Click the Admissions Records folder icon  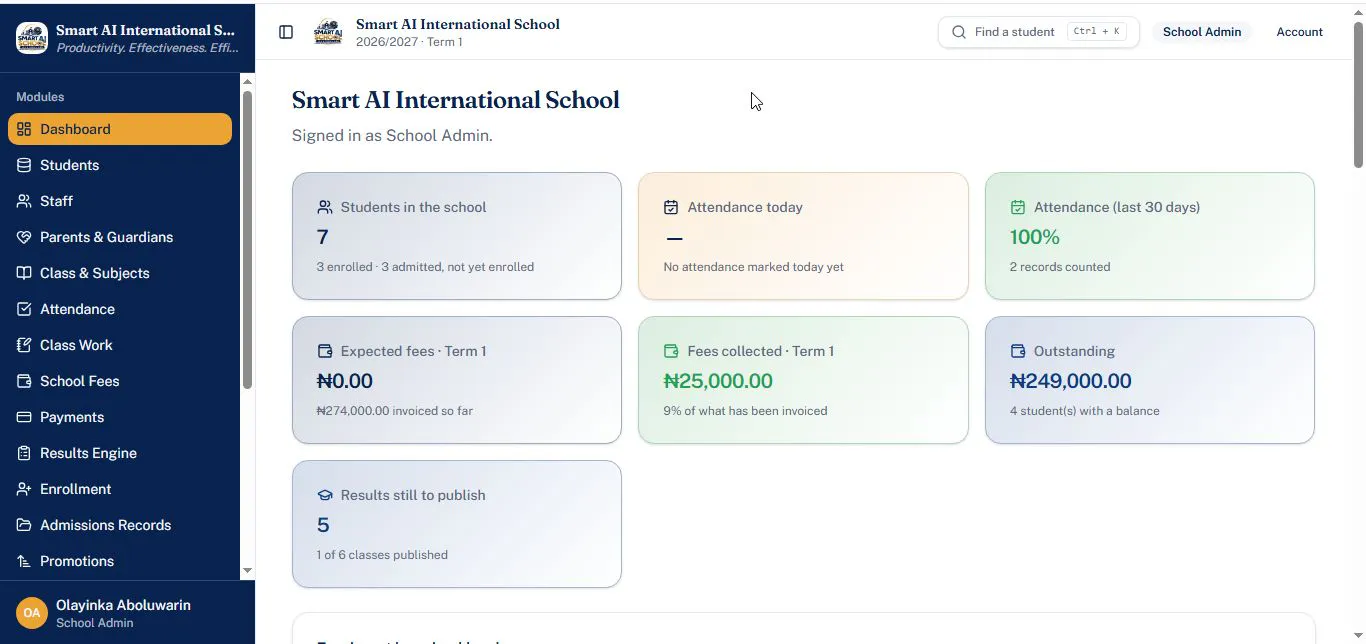click(x=24, y=525)
